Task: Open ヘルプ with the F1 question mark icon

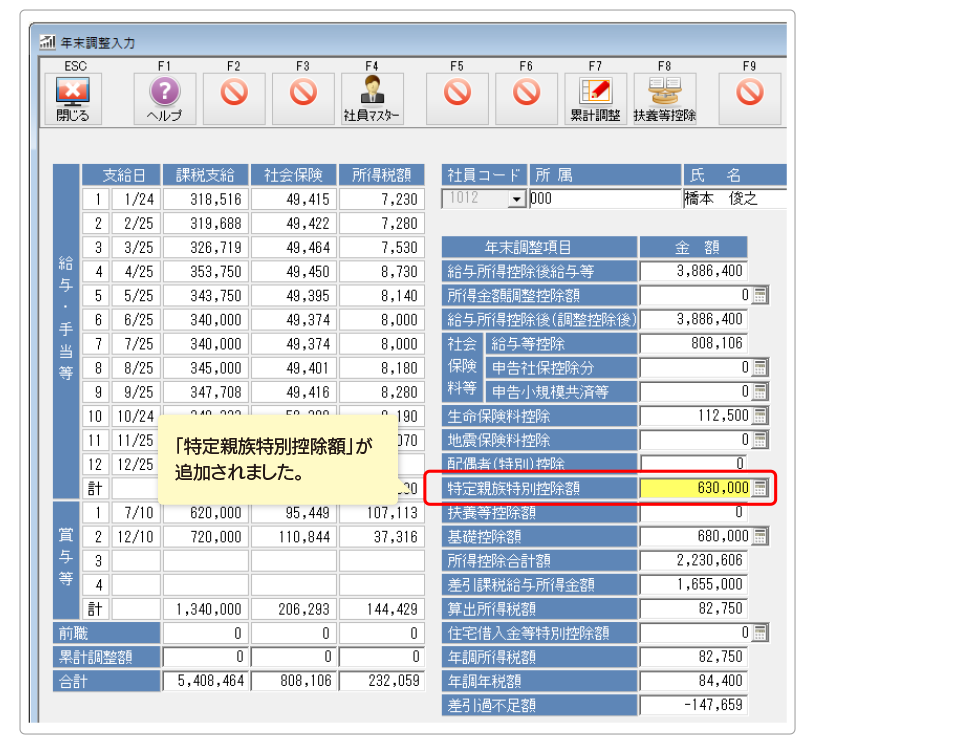Action: (164, 98)
